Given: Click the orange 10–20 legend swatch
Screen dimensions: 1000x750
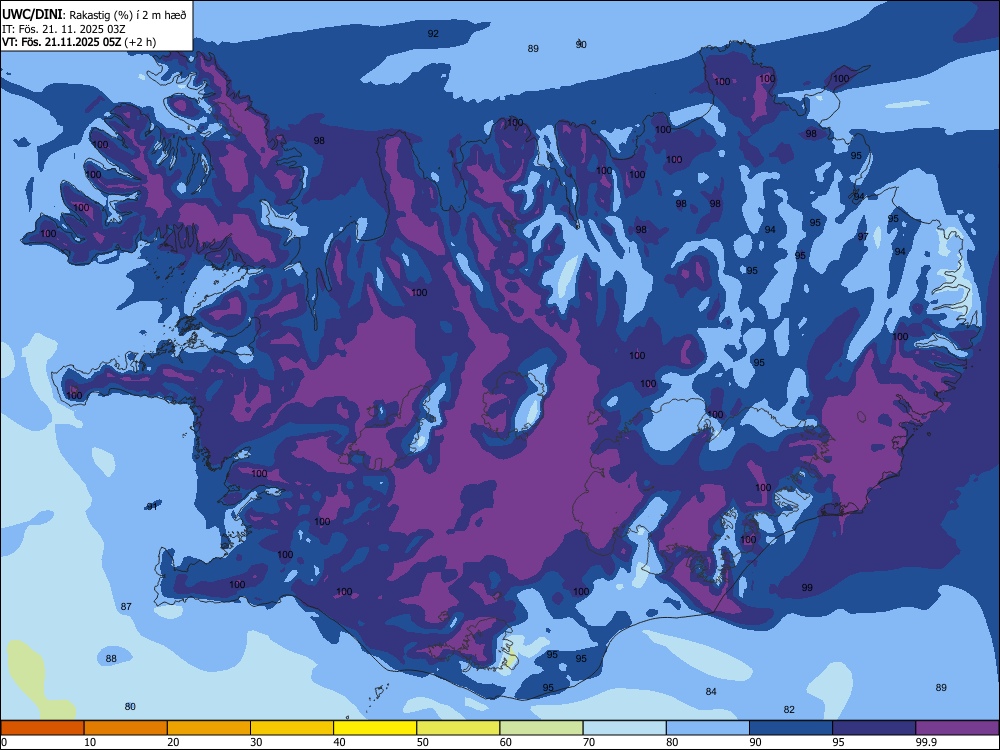Looking at the screenshot, I should coord(126,728).
